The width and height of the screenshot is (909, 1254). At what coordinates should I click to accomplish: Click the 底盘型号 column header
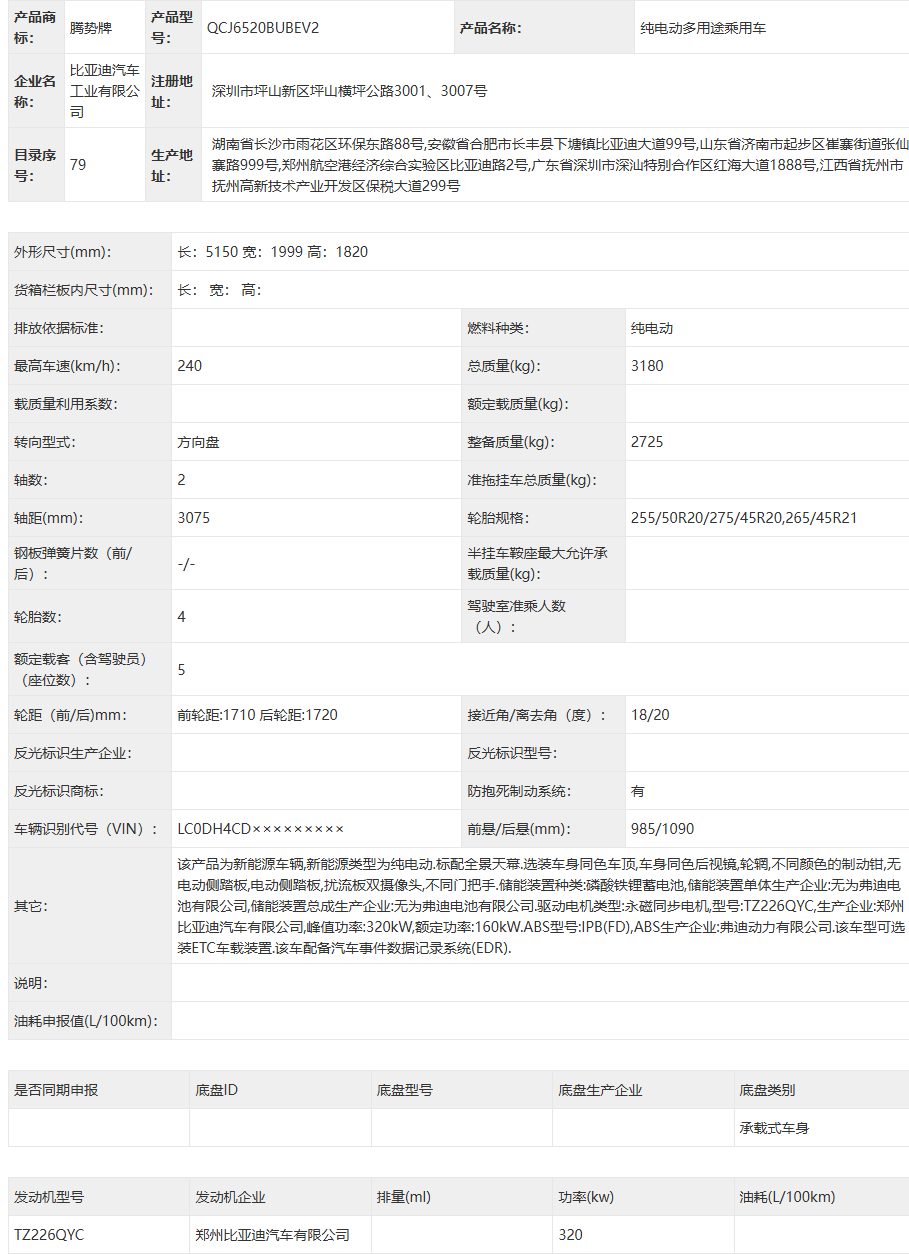point(405,1090)
